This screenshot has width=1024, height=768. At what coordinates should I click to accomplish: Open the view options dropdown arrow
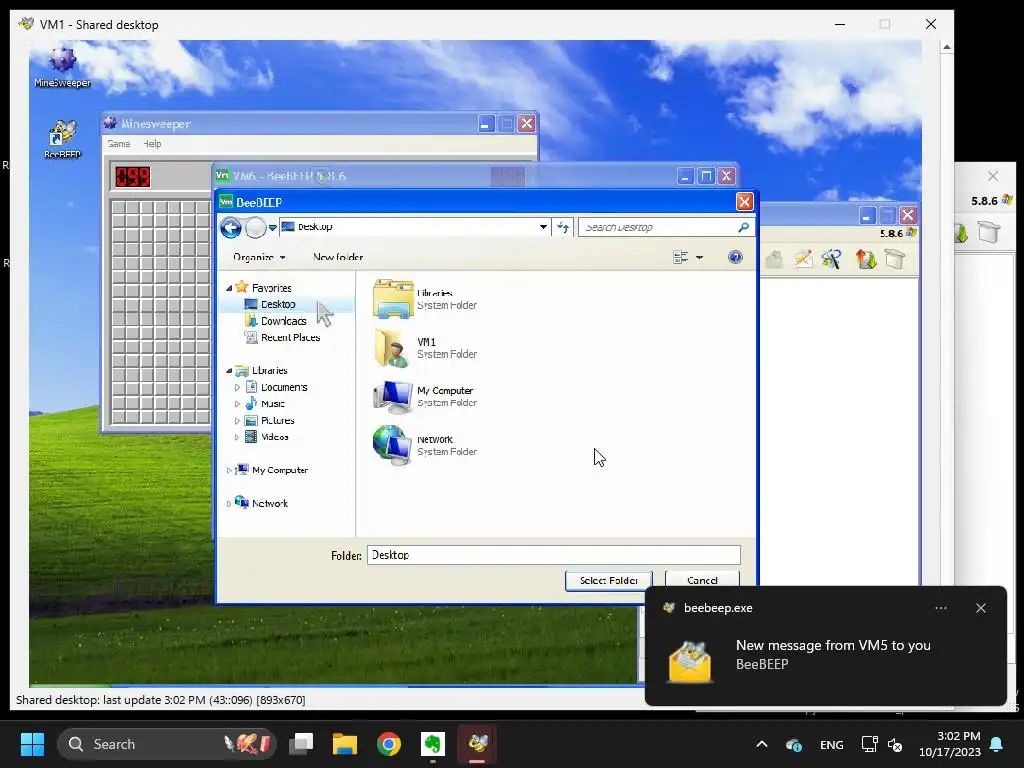coord(699,257)
